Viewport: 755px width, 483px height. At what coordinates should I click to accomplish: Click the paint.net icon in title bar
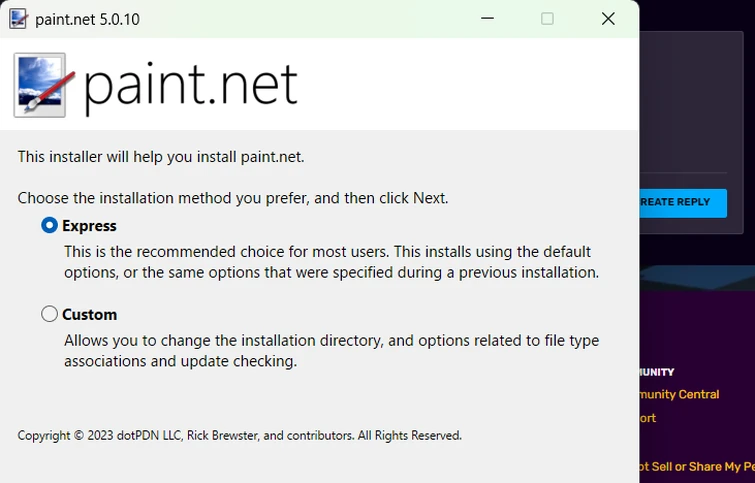(17, 19)
